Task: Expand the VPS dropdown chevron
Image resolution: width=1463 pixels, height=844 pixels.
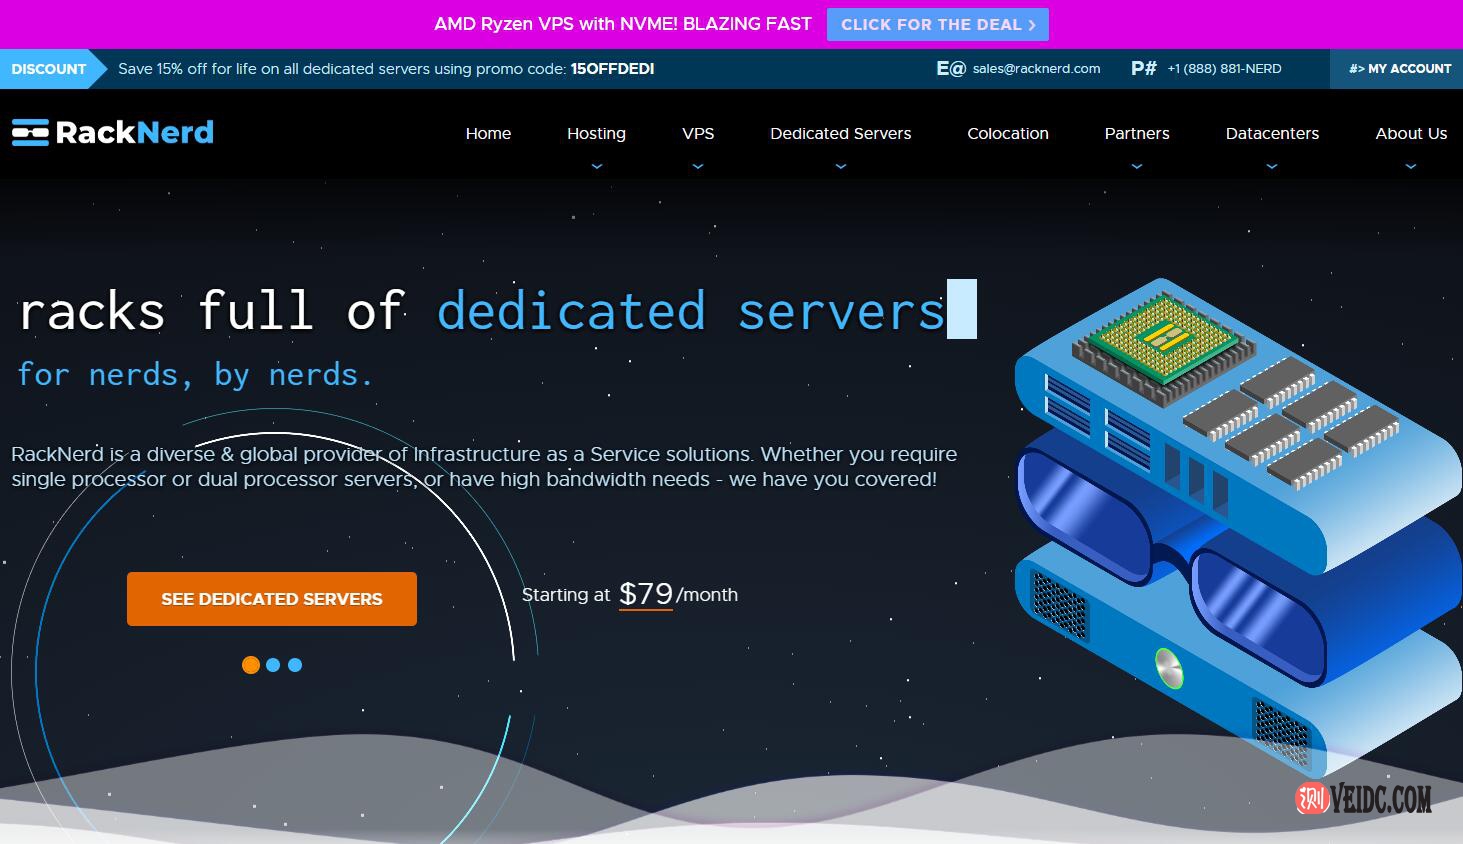Action: [698, 167]
